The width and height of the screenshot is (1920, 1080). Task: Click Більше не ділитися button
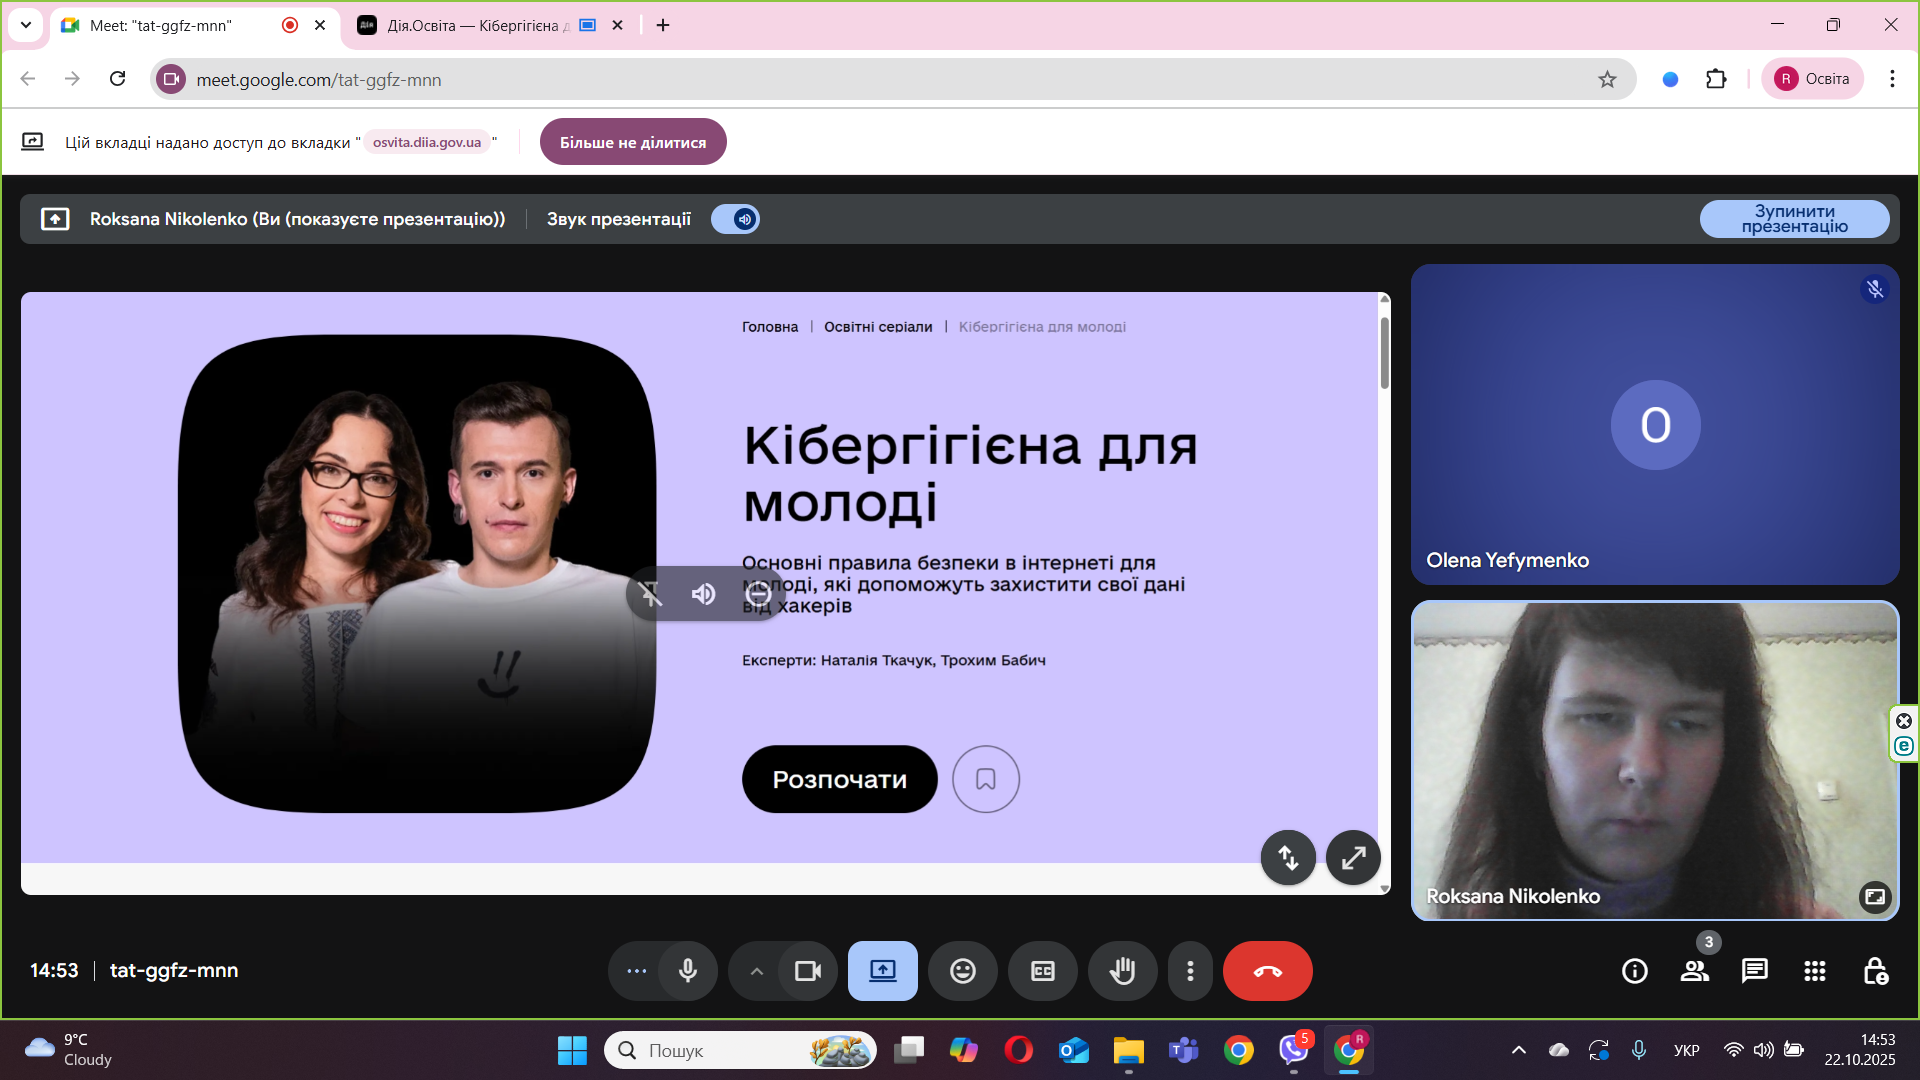point(632,142)
